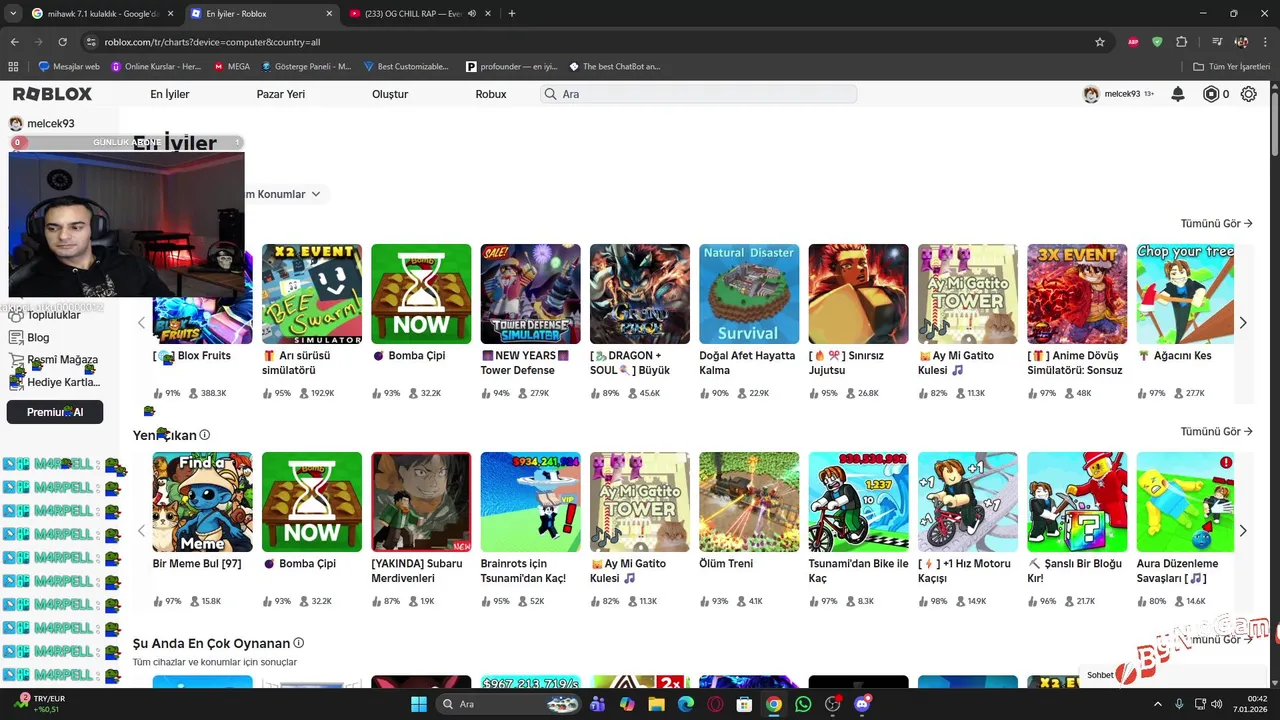Open a new browser tab
The image size is (1280, 720).
(512, 14)
